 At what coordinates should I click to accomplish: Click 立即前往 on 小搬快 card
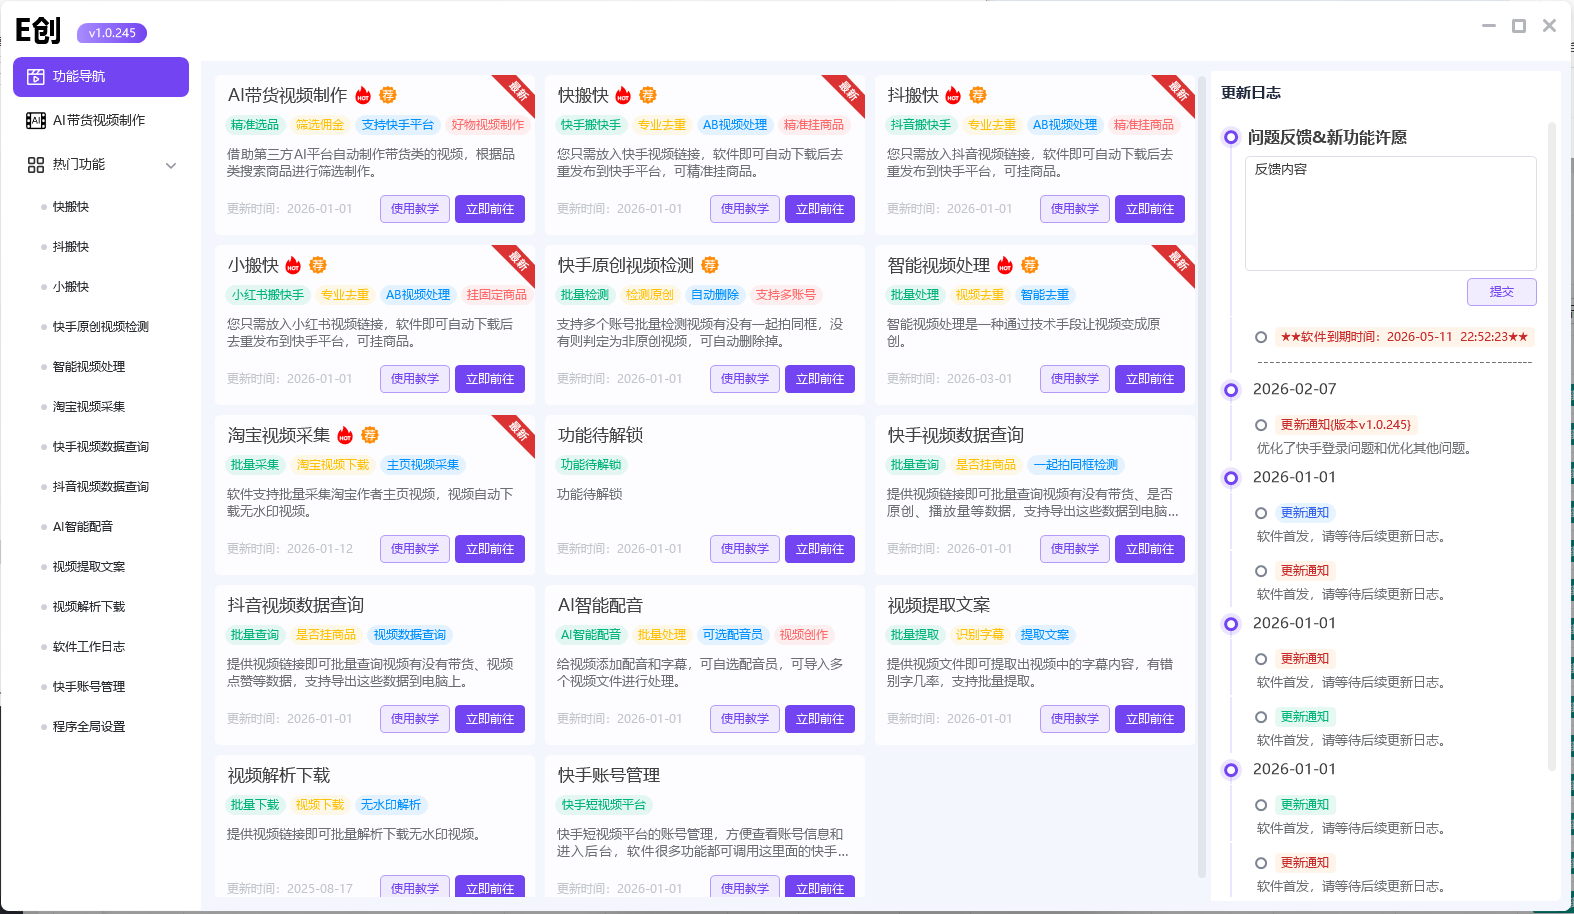click(x=490, y=379)
